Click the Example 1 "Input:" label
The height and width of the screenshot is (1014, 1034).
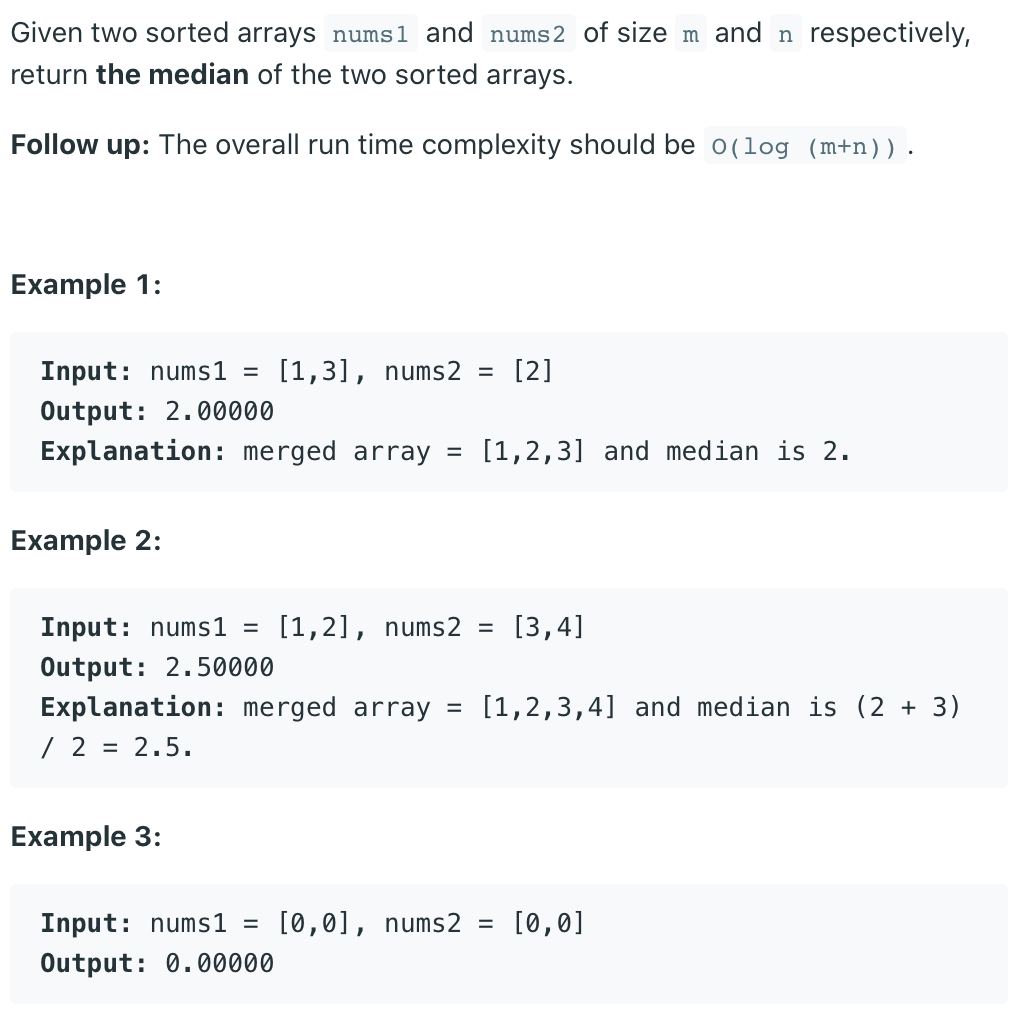coord(86,371)
